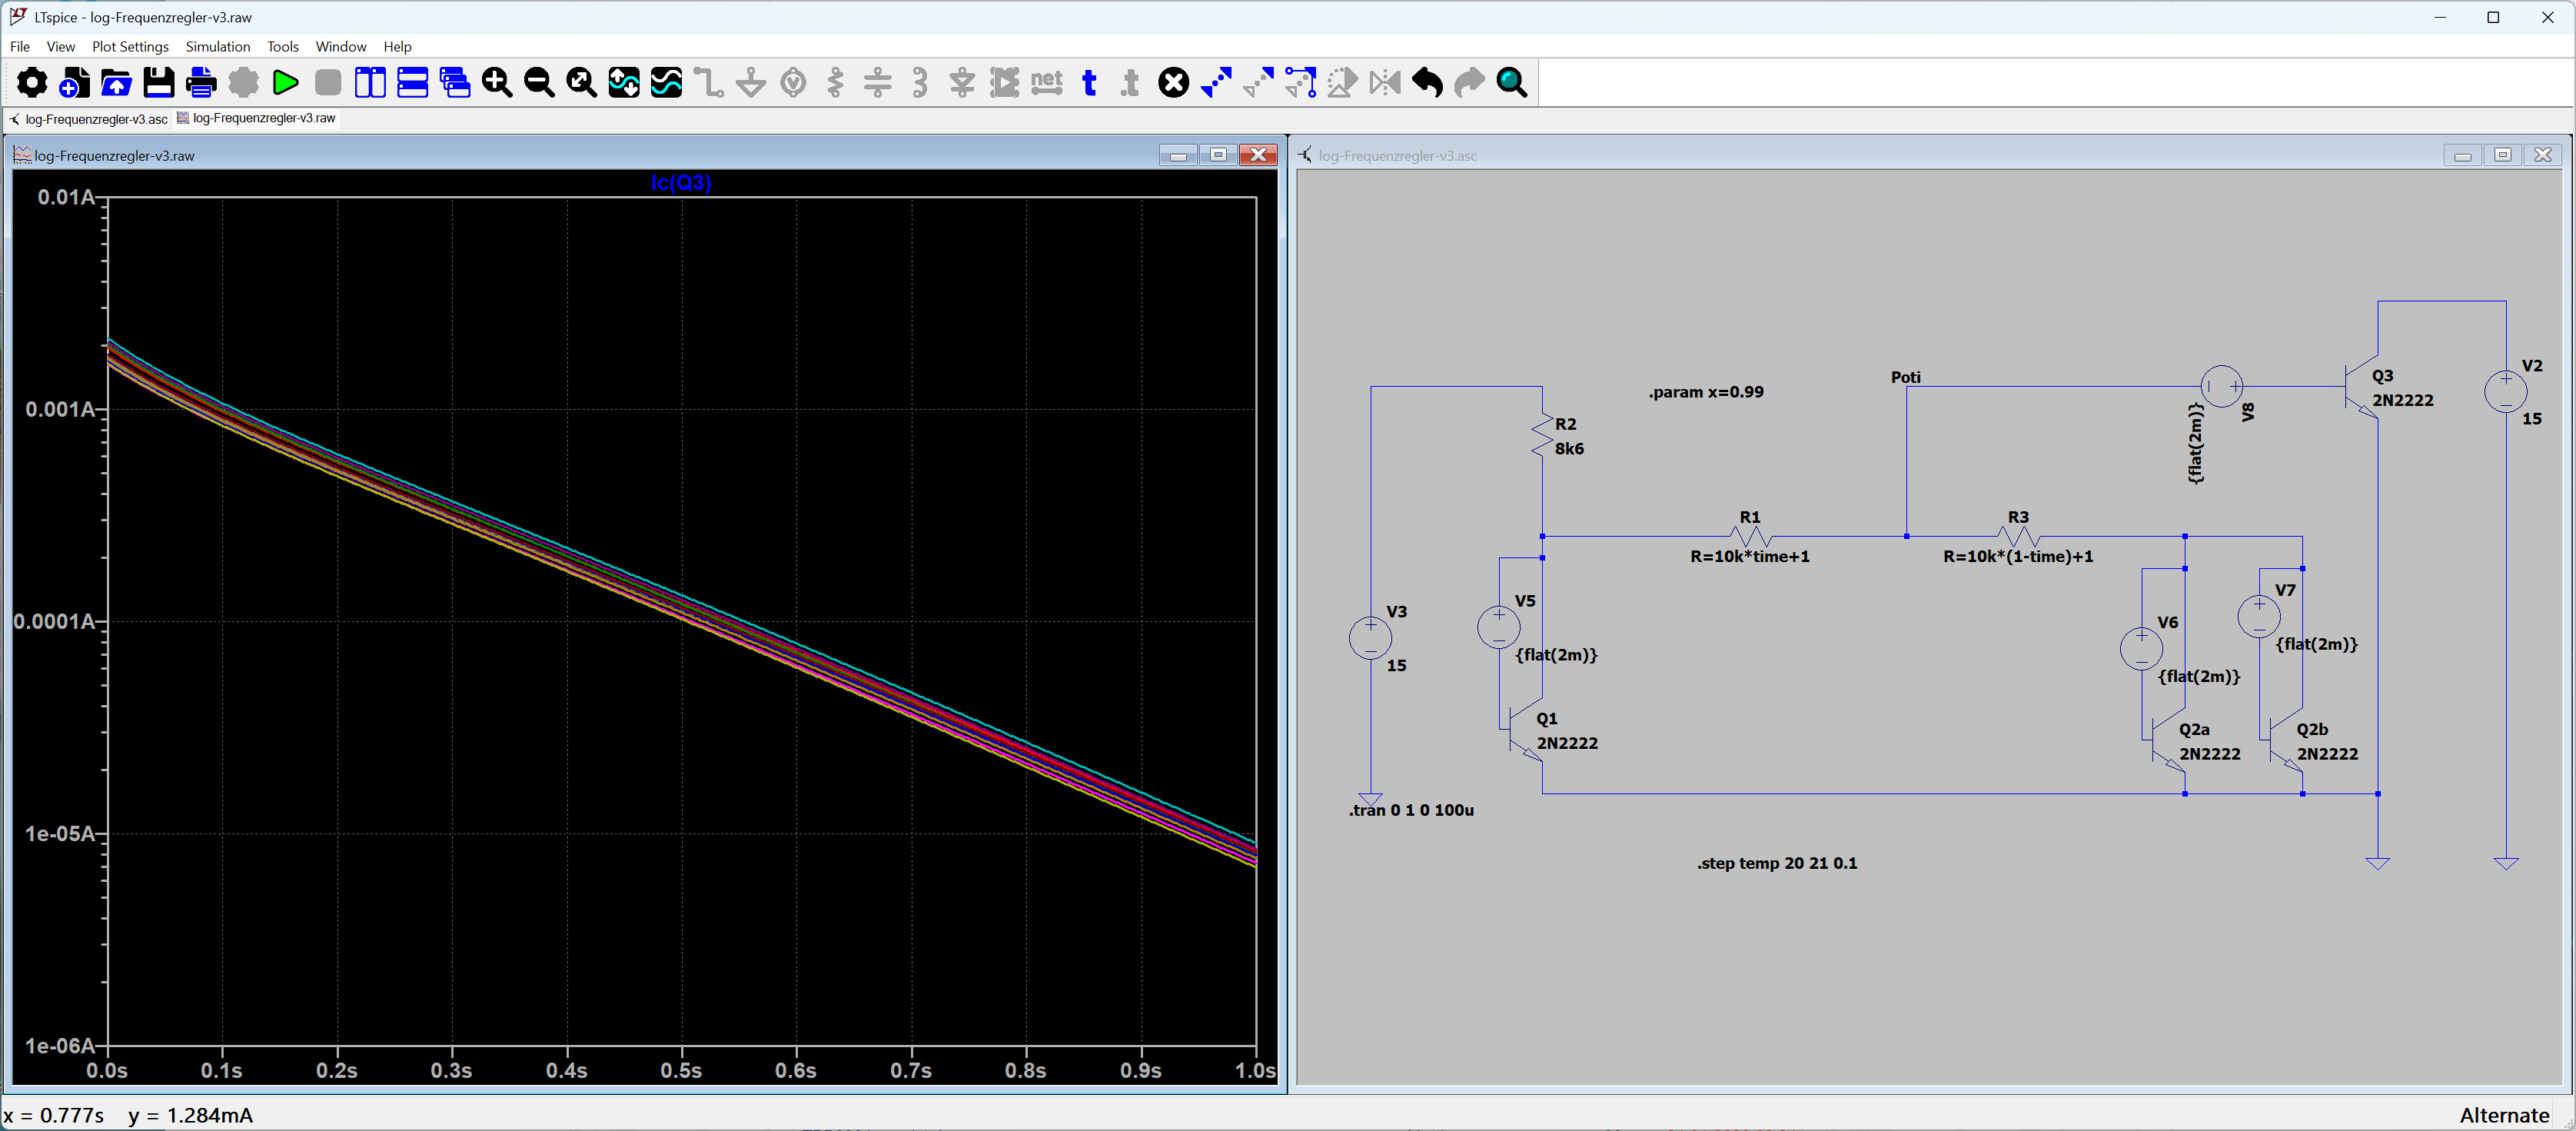Click the Cascade windows icon
The height and width of the screenshot is (1131, 2576).
(x=455, y=83)
